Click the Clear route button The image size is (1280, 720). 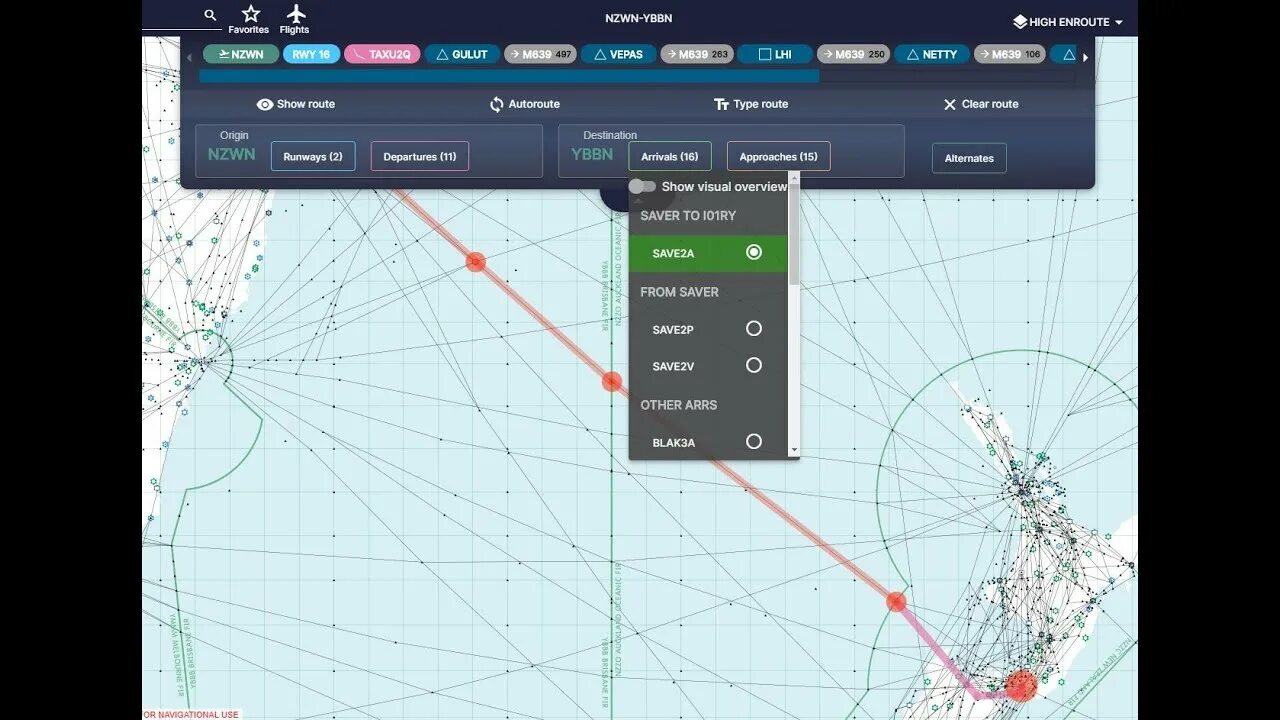point(980,104)
